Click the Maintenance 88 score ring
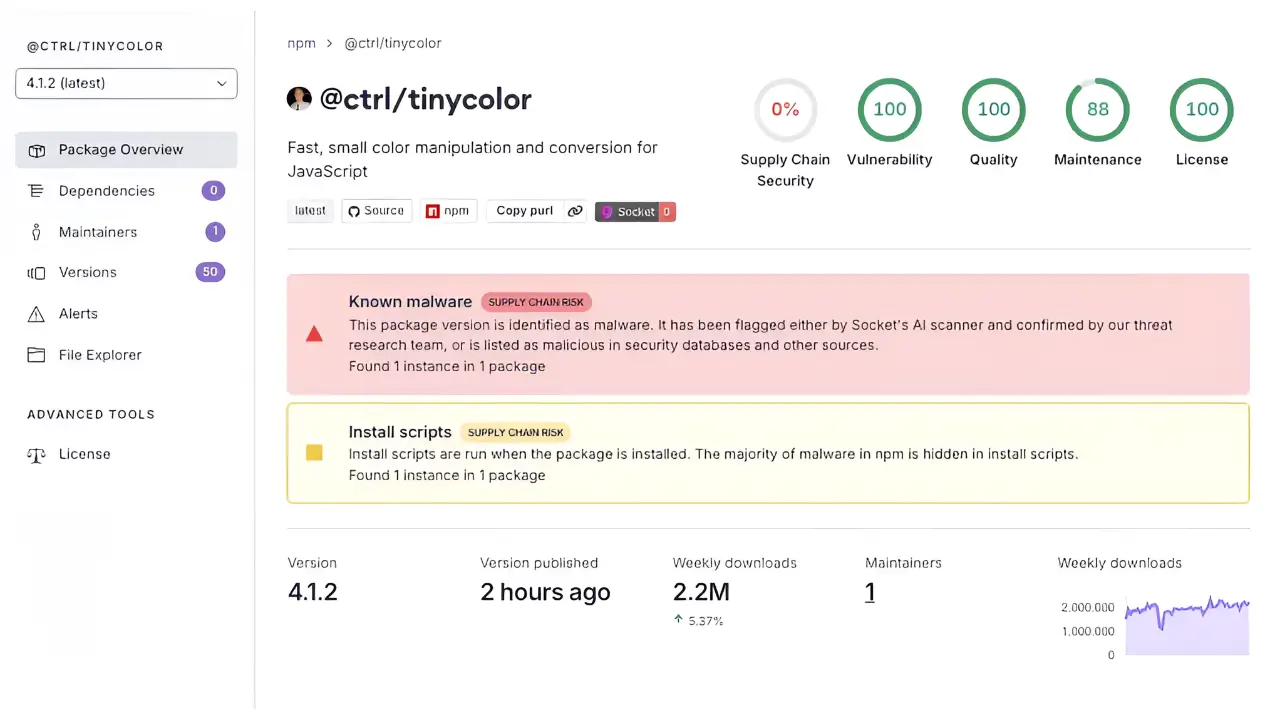 (1097, 110)
